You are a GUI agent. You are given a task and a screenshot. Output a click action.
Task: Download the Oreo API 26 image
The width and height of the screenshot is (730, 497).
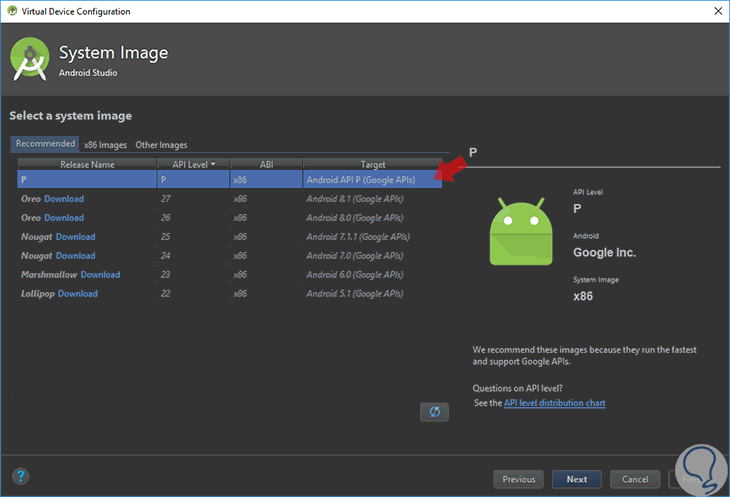click(x=64, y=218)
